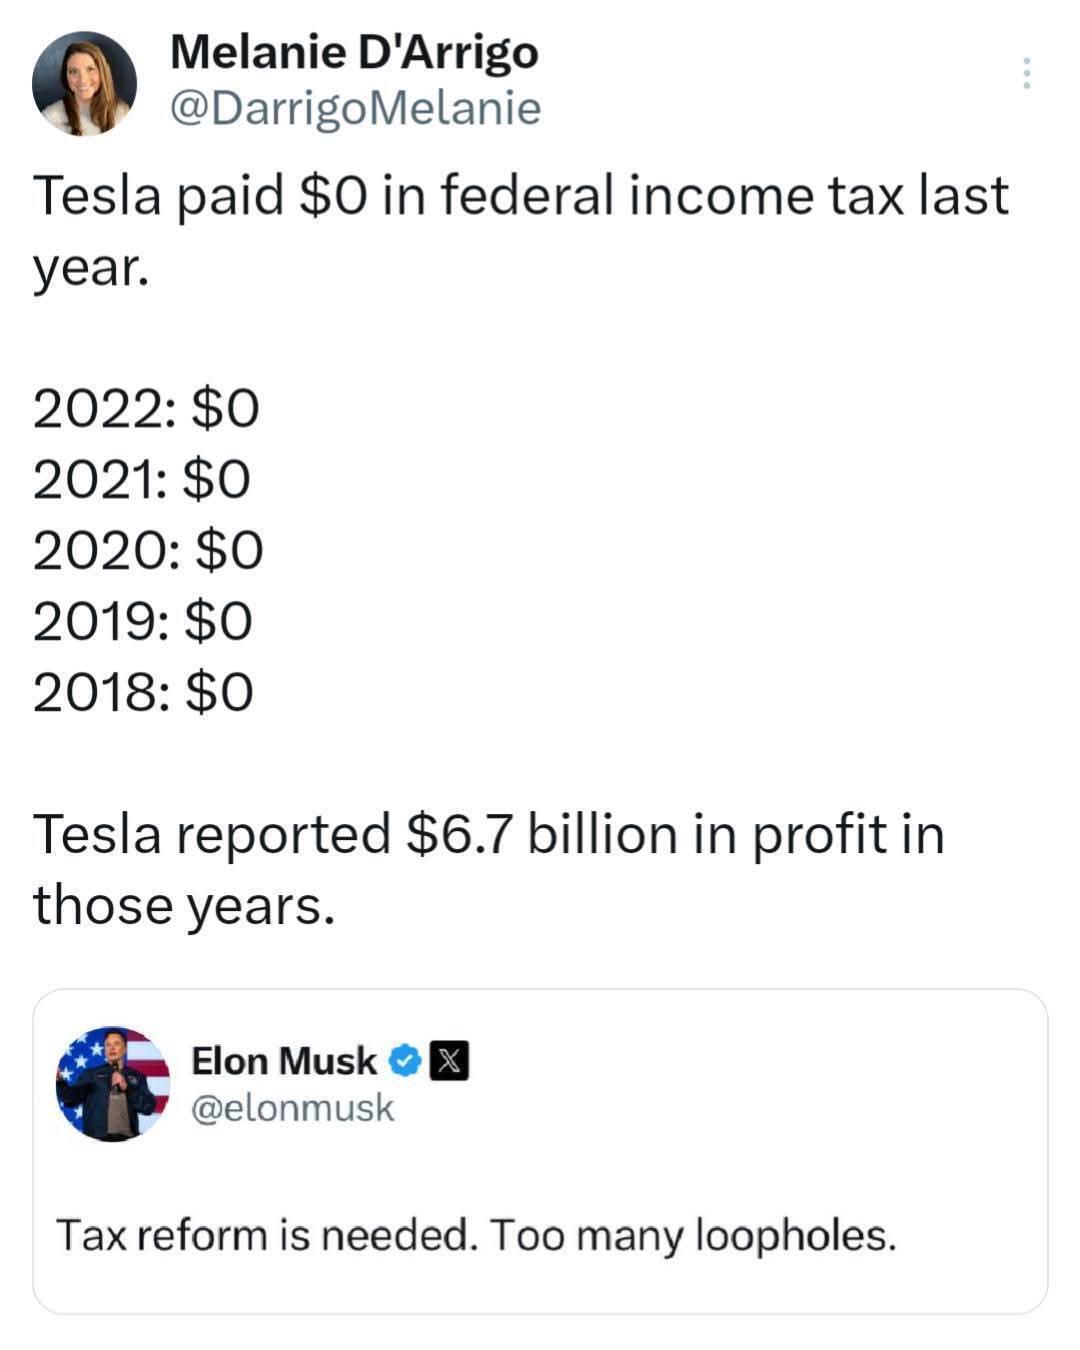This screenshot has height=1350, width=1080.
Task: Open the @DarrigoMelanie handle
Action: pyautogui.click(x=355, y=108)
